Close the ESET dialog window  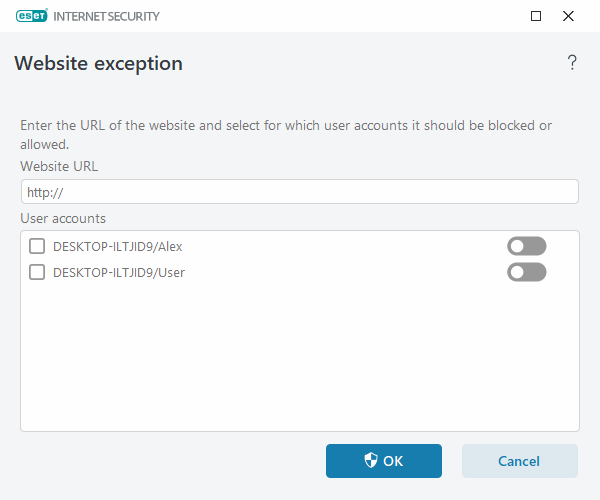coord(569,16)
